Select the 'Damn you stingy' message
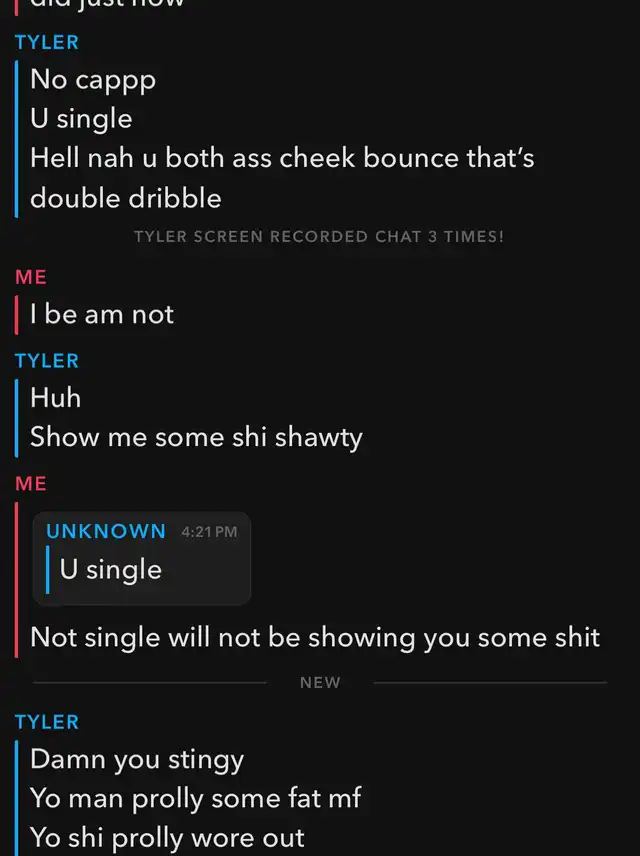The width and height of the screenshot is (640, 856). pos(137,760)
